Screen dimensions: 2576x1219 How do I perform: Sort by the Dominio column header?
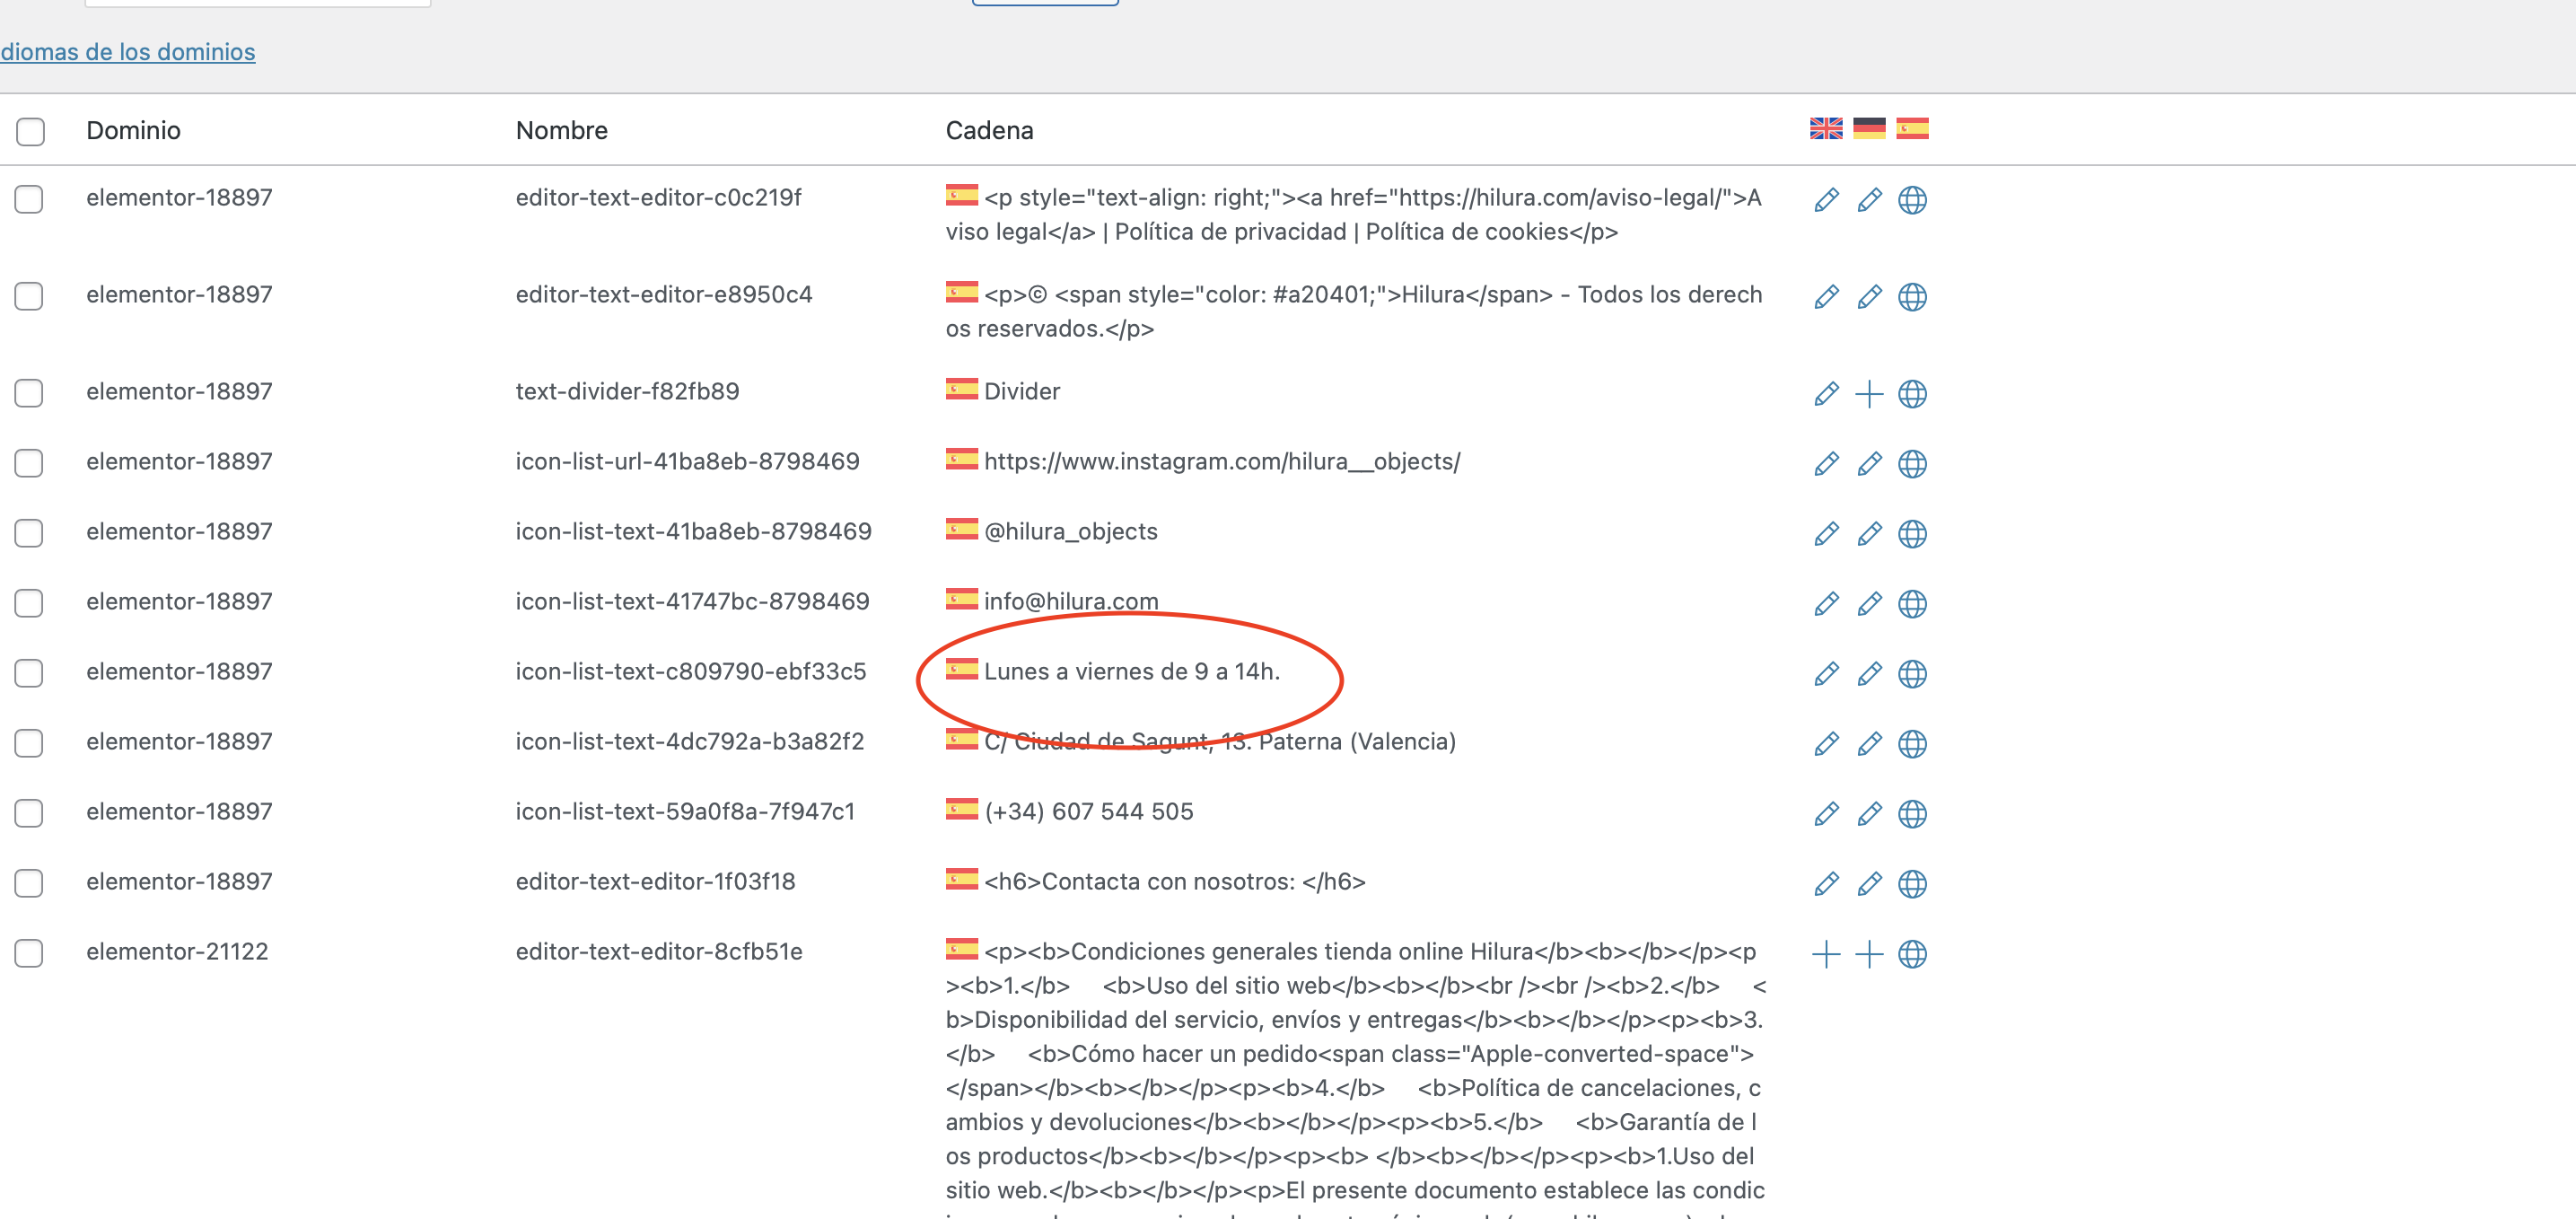133,131
